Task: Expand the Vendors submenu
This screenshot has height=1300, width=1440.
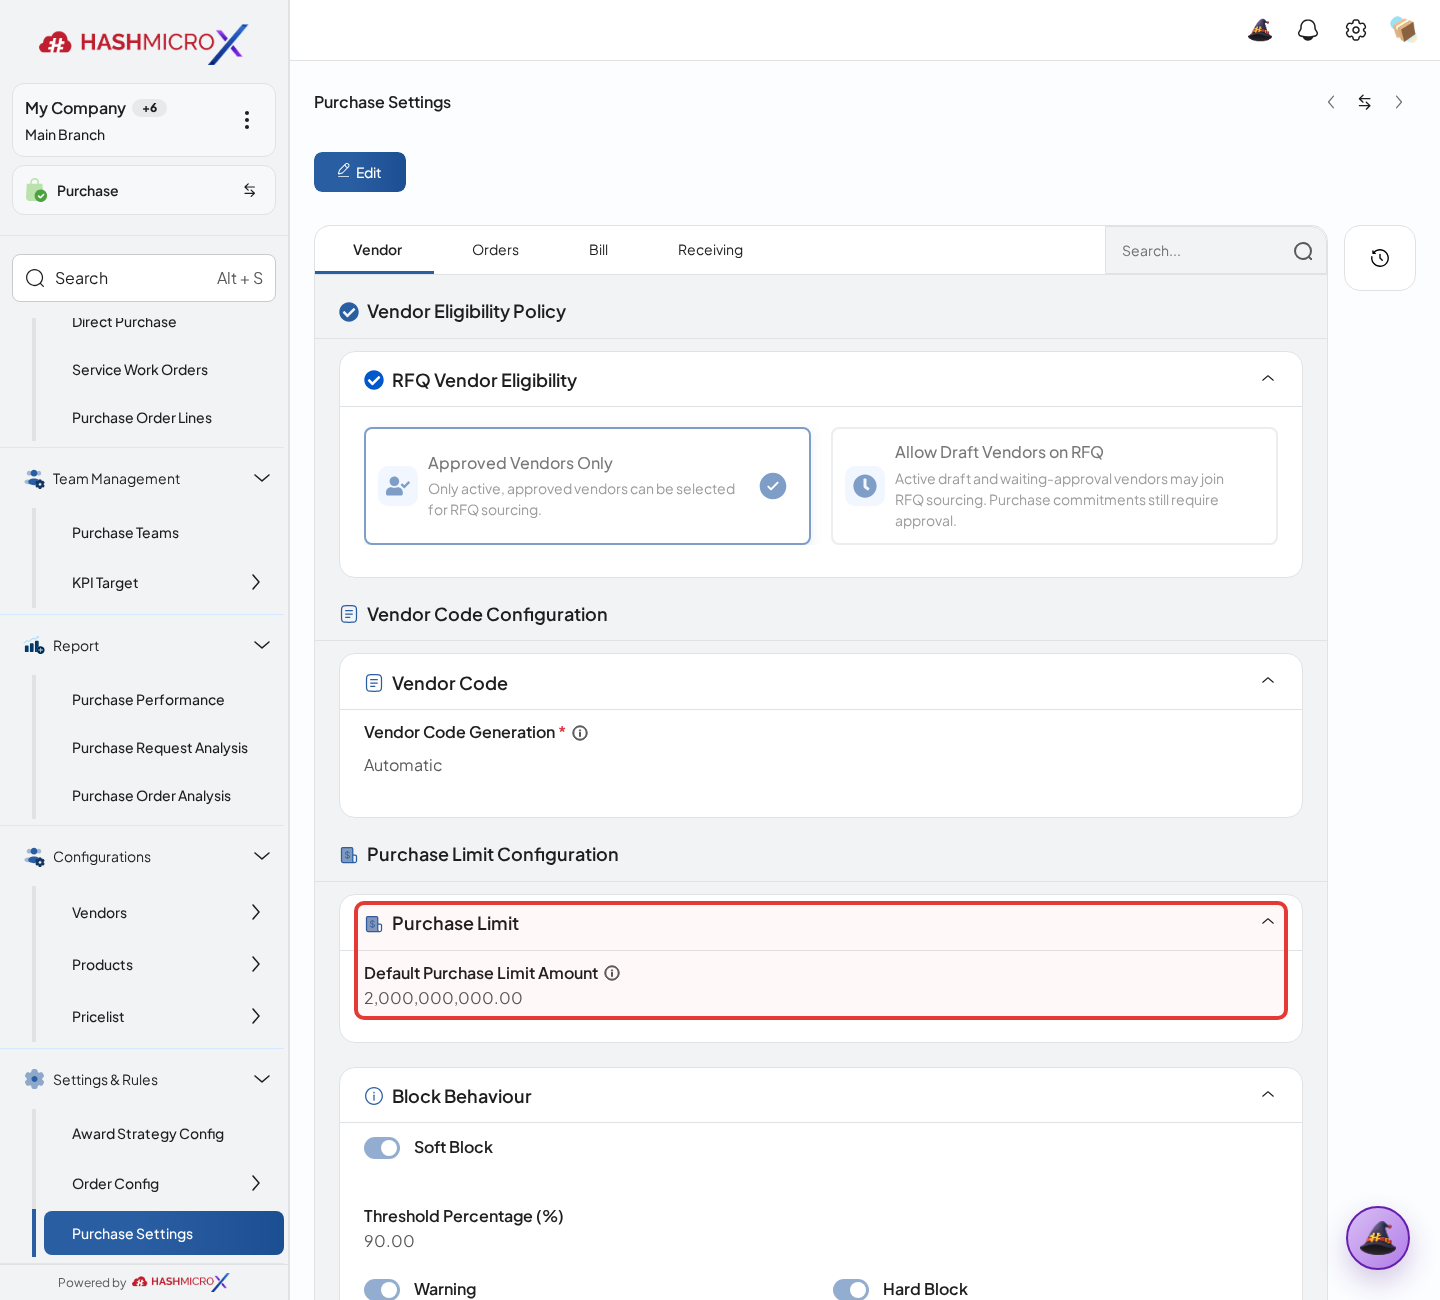Action: pos(256,912)
